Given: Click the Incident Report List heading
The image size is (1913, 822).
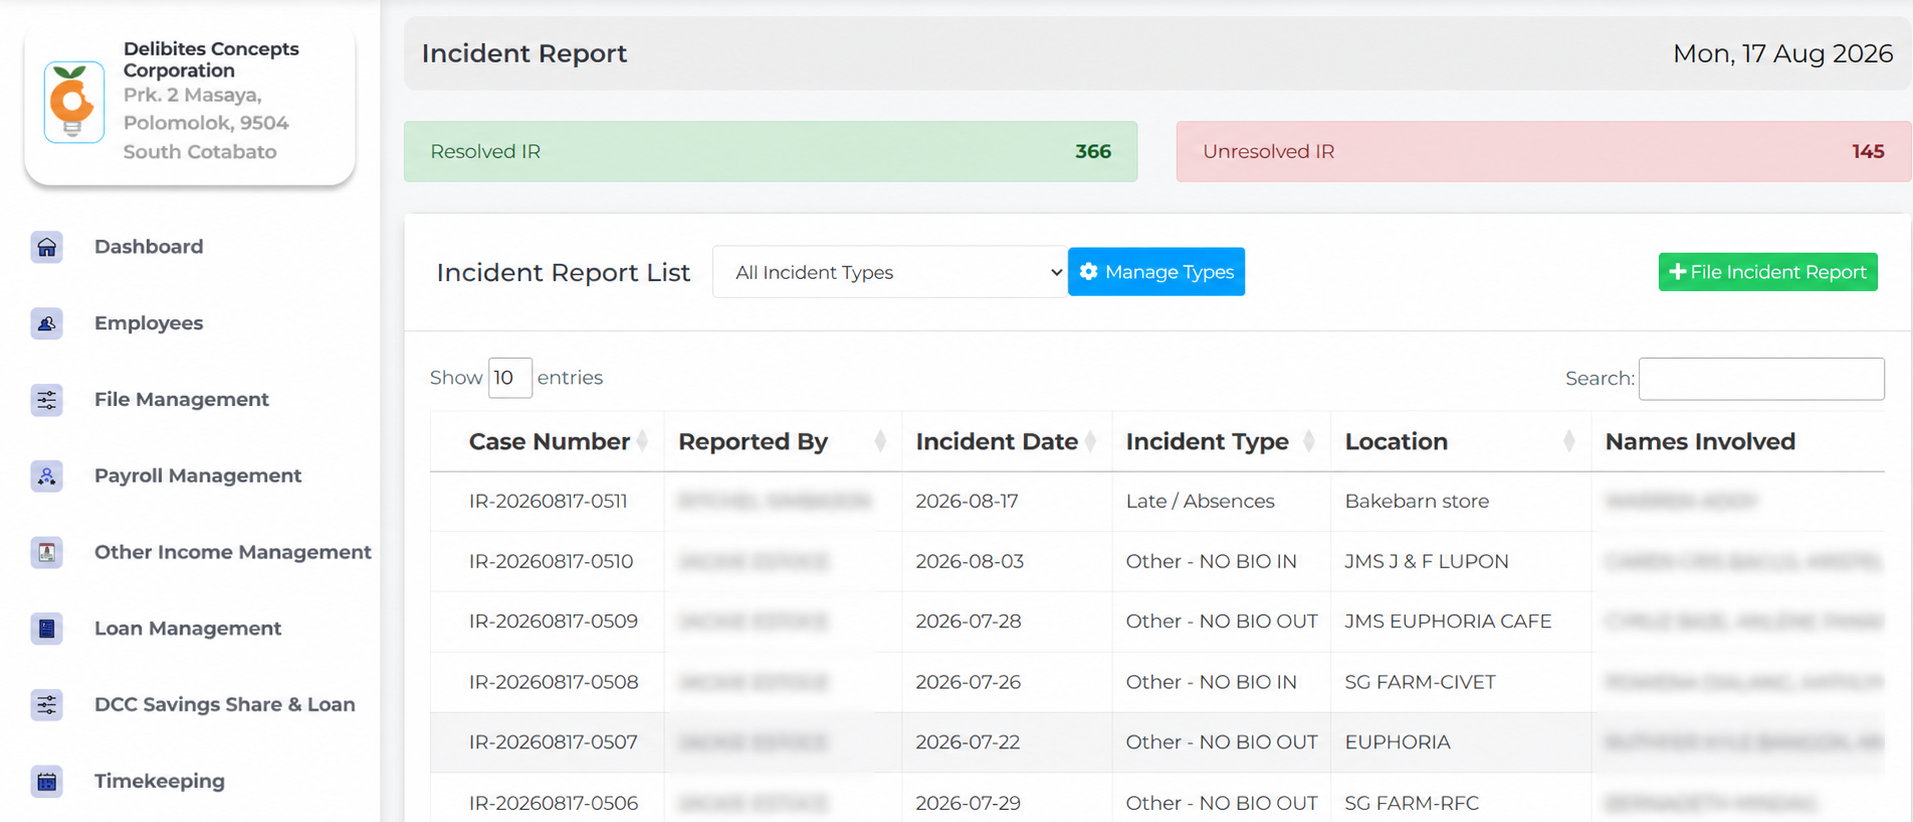Looking at the screenshot, I should [563, 273].
